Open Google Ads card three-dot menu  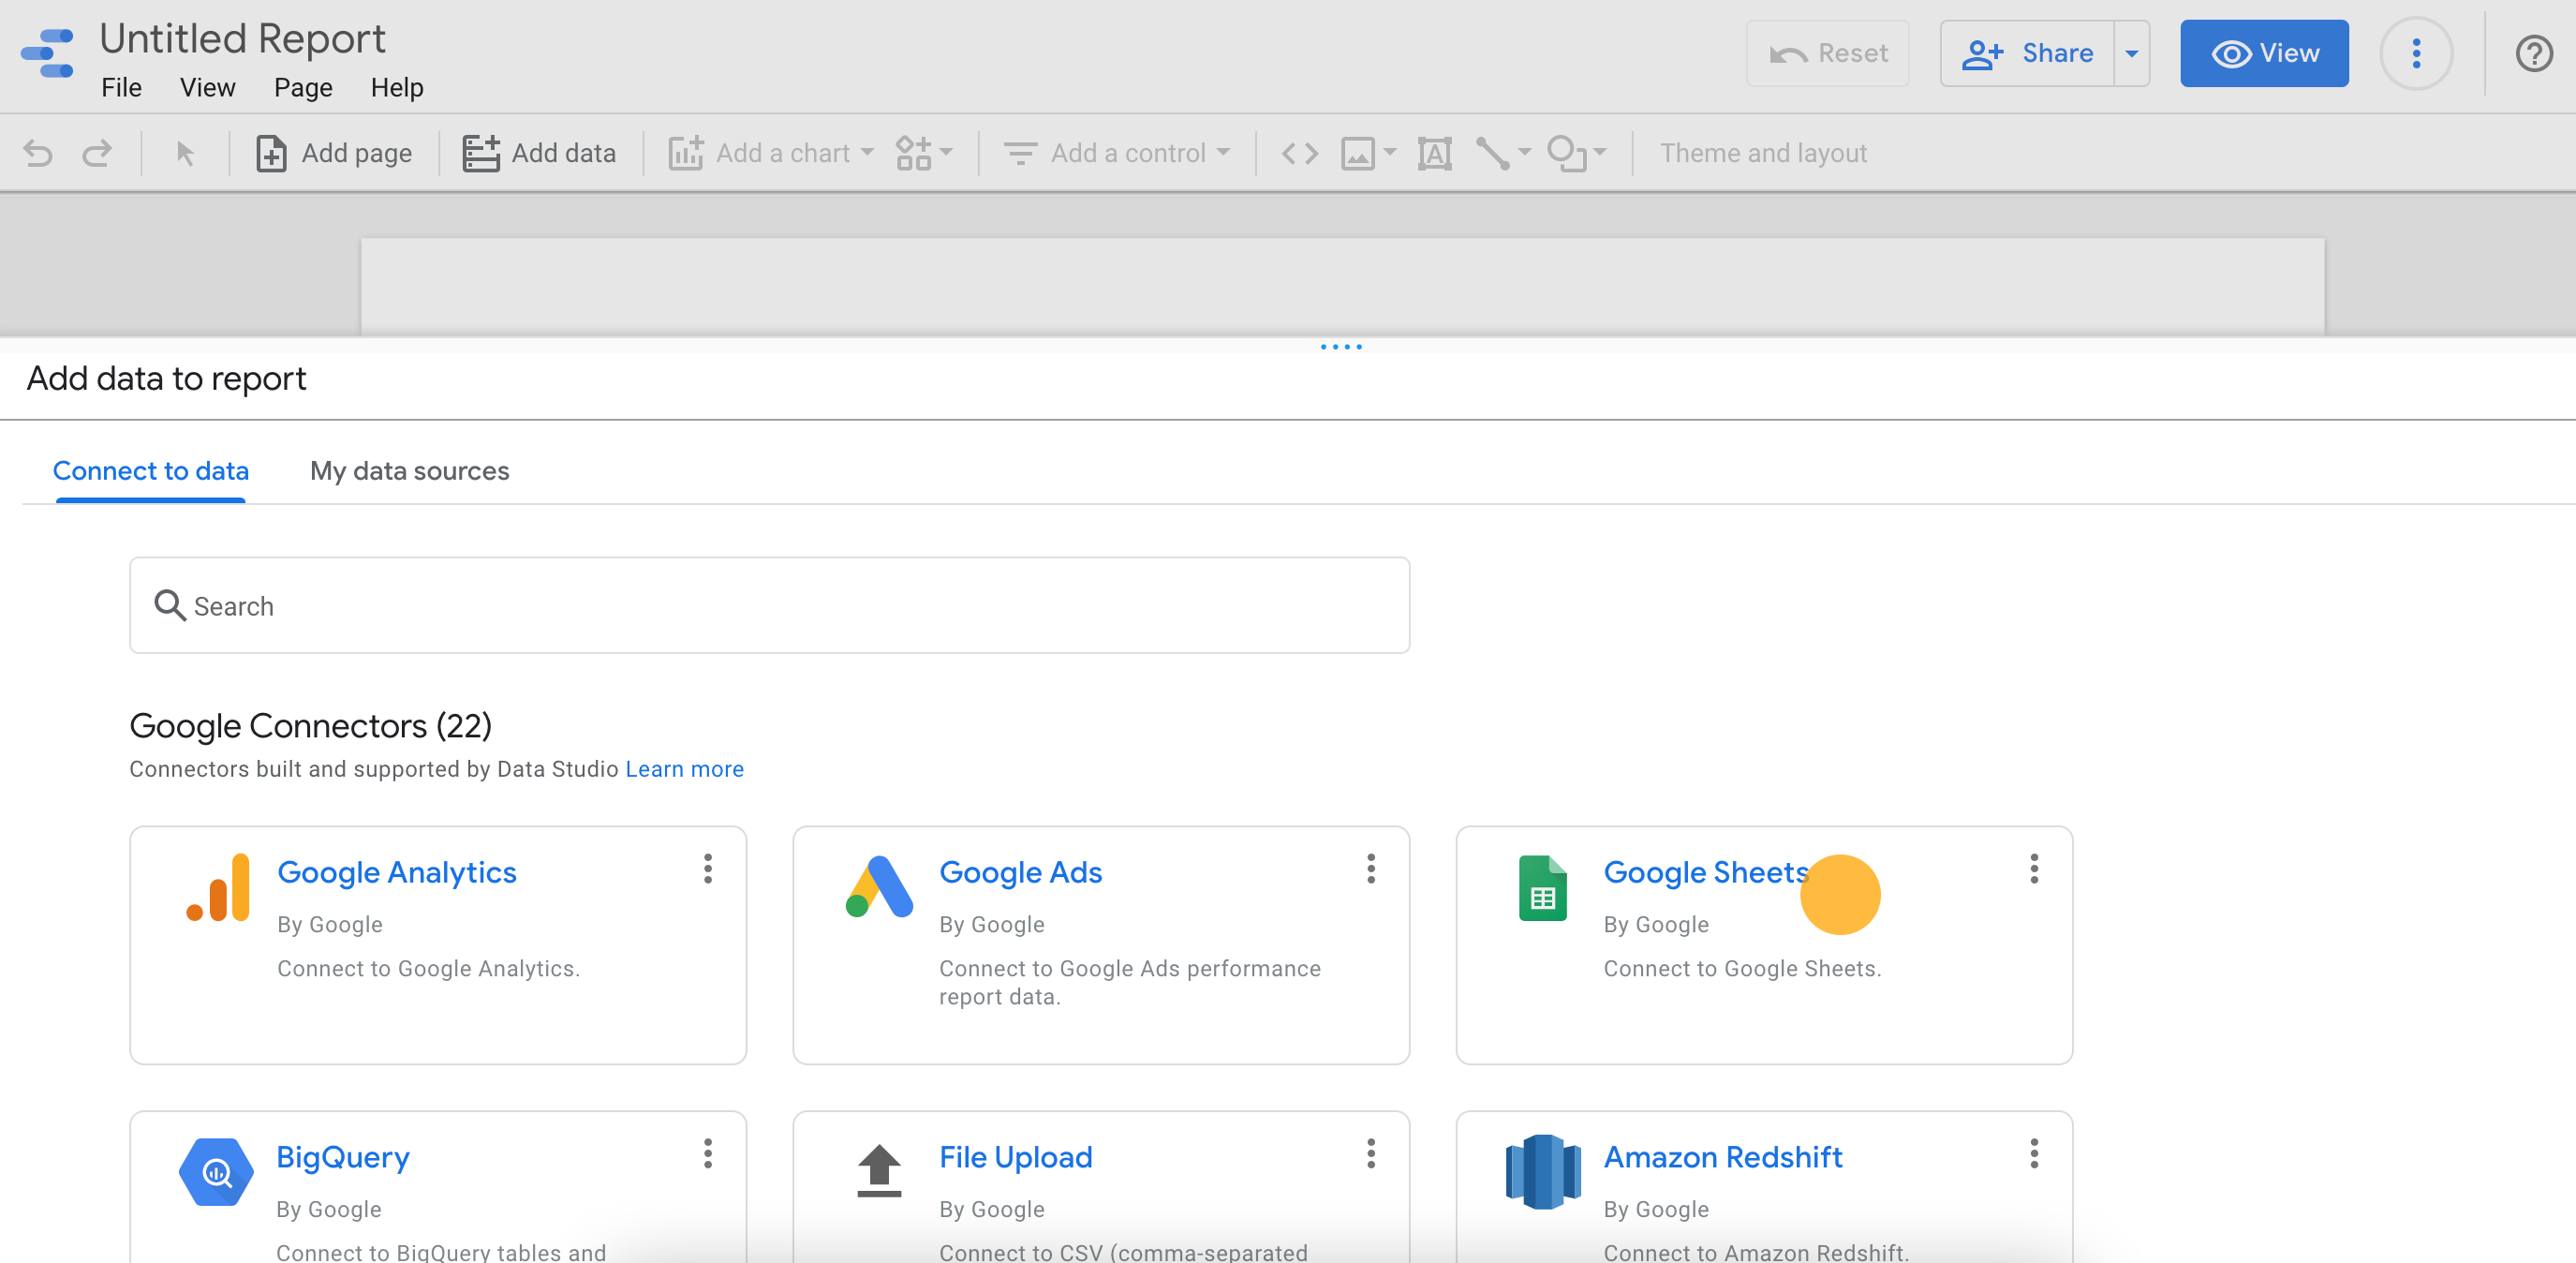(1370, 869)
